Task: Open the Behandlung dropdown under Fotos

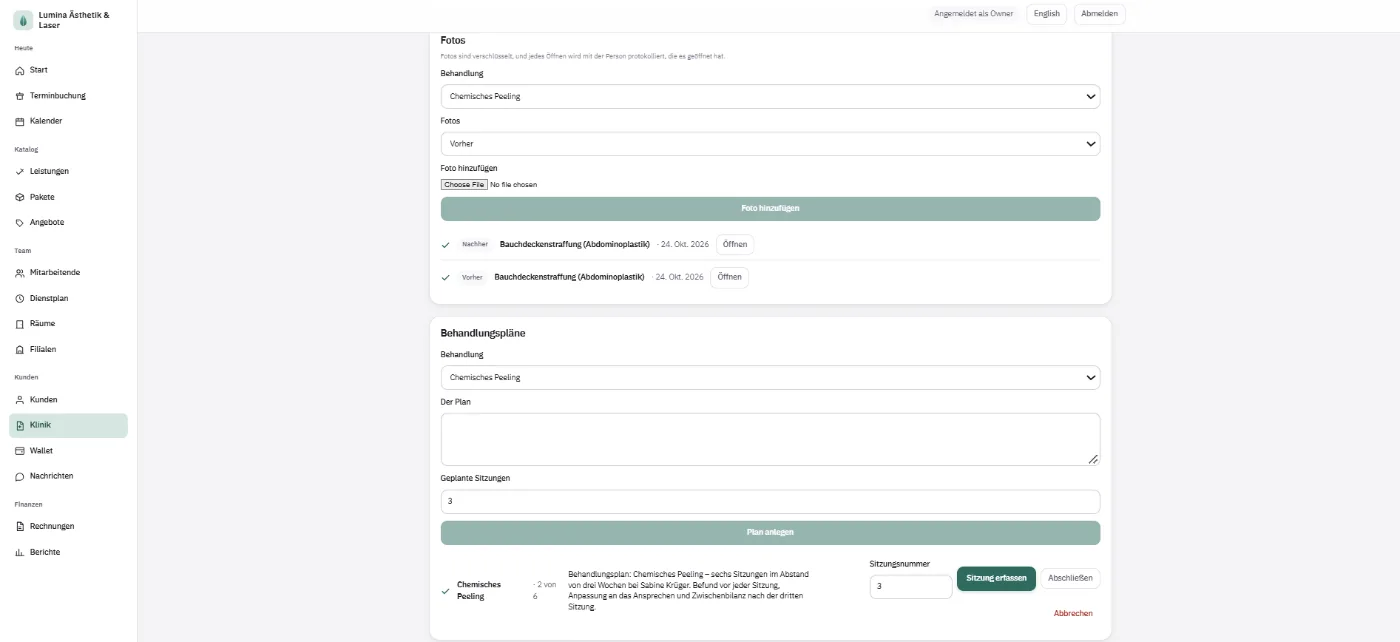Action: click(770, 97)
